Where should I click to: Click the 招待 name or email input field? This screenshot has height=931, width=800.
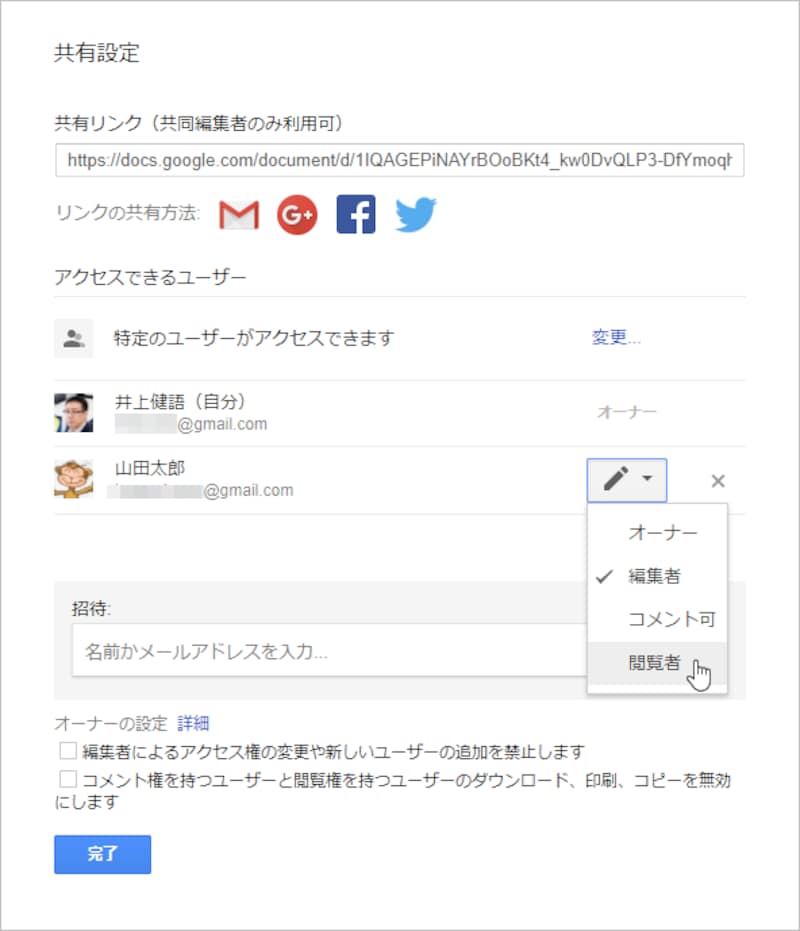tap(300, 651)
